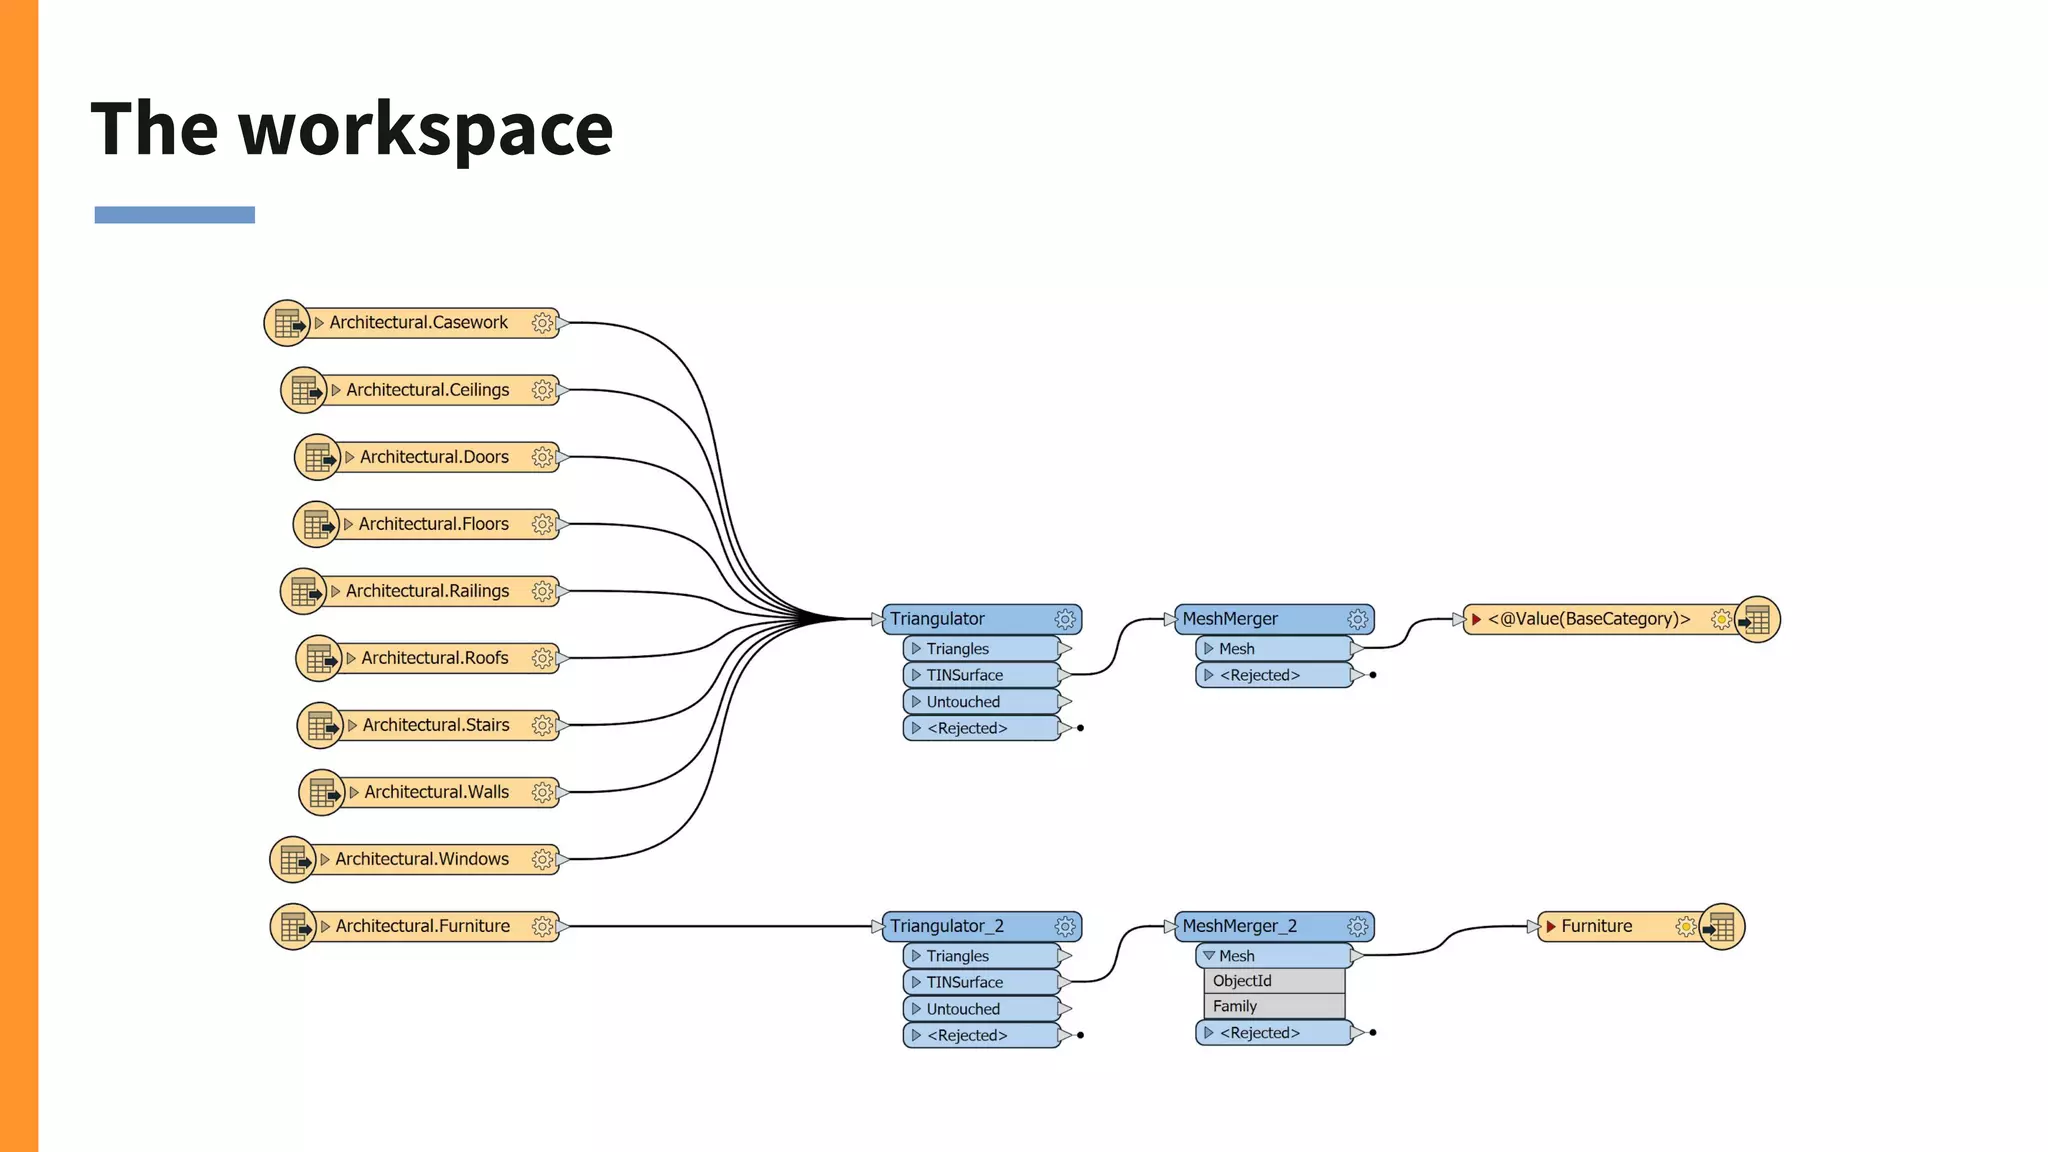2048x1152 pixels.
Task: Expand the Furniture writer red arrow
Action: [1551, 927]
